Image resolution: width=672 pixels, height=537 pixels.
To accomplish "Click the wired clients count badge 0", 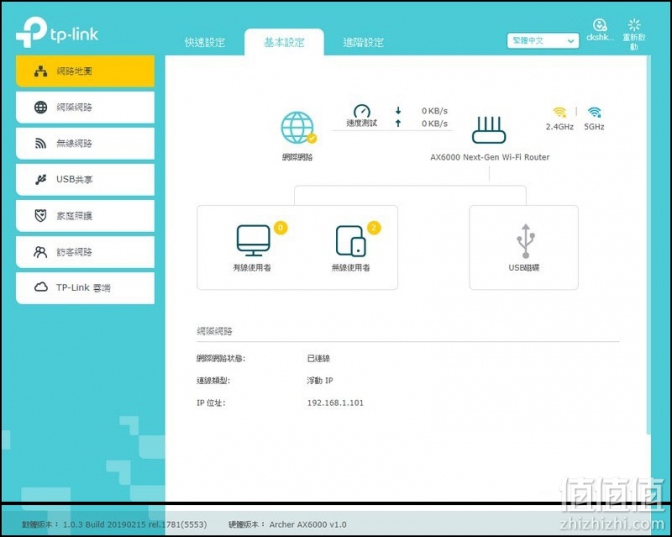I will [281, 228].
